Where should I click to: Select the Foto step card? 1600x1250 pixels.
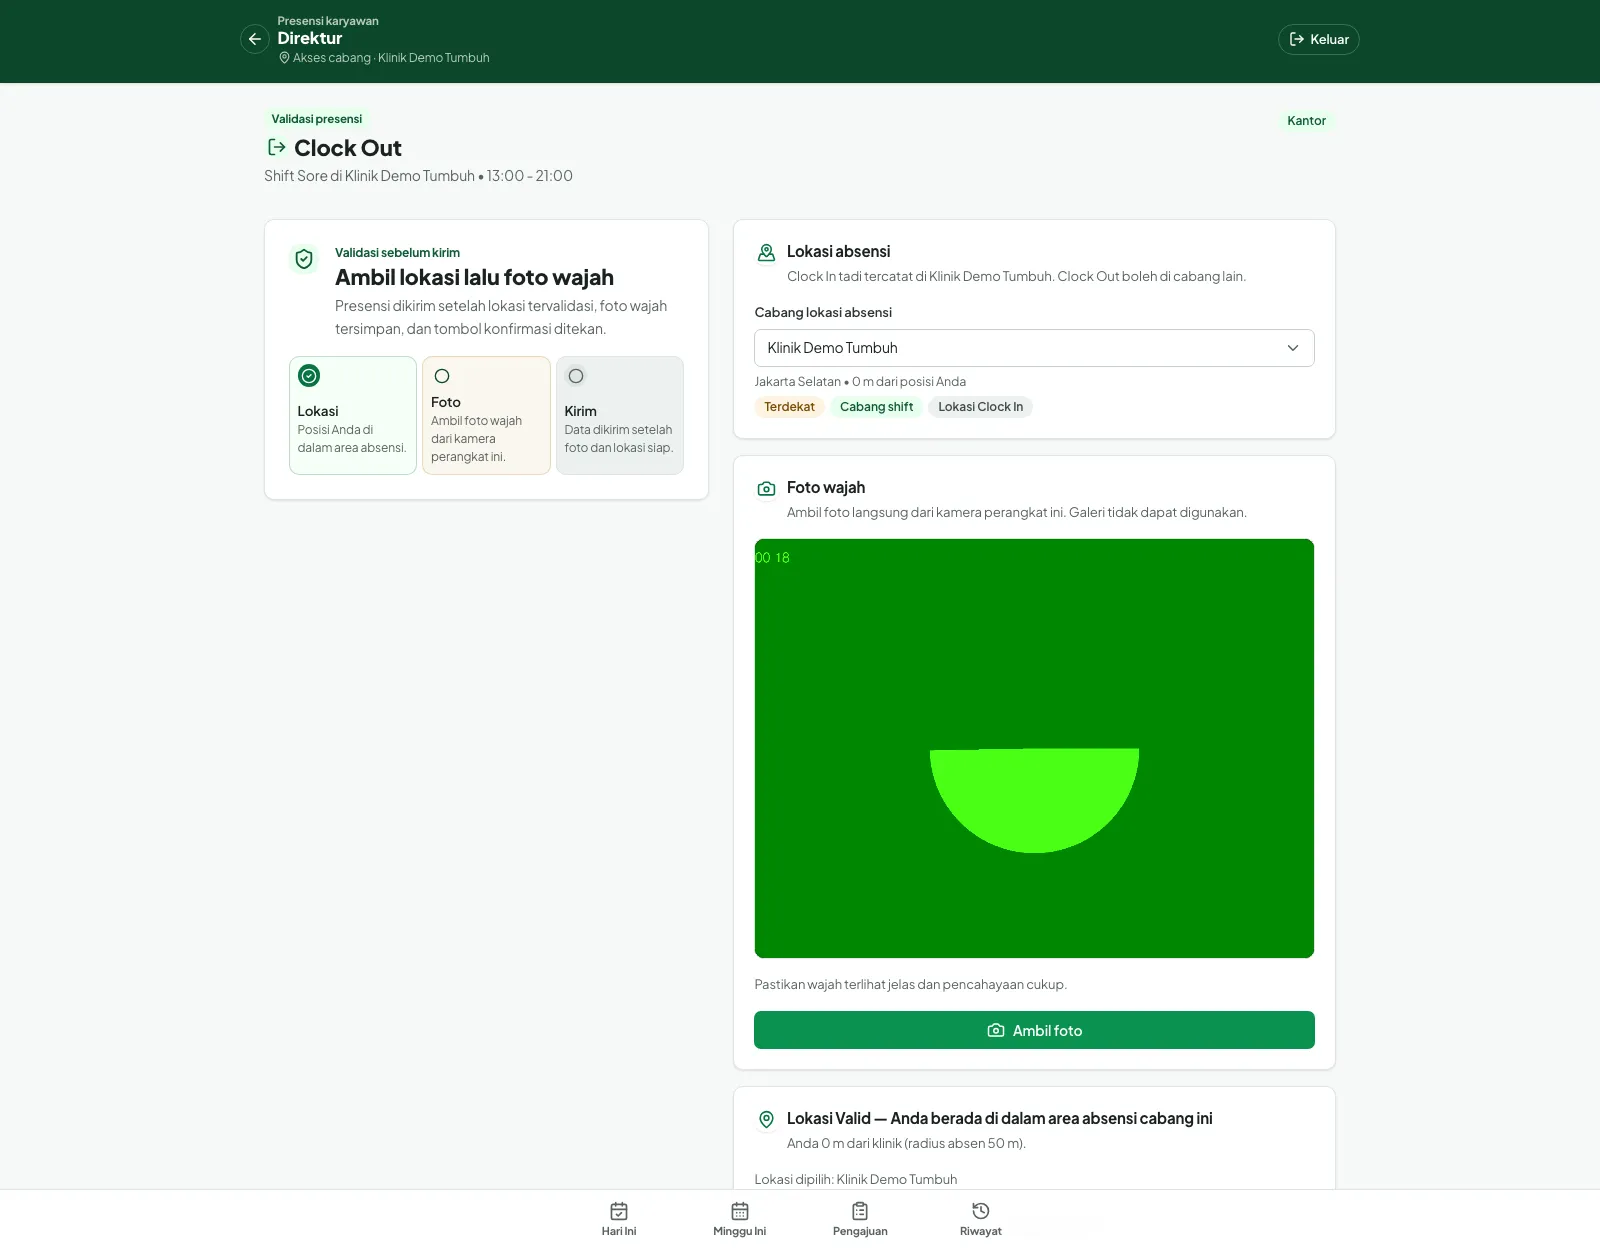pos(486,415)
